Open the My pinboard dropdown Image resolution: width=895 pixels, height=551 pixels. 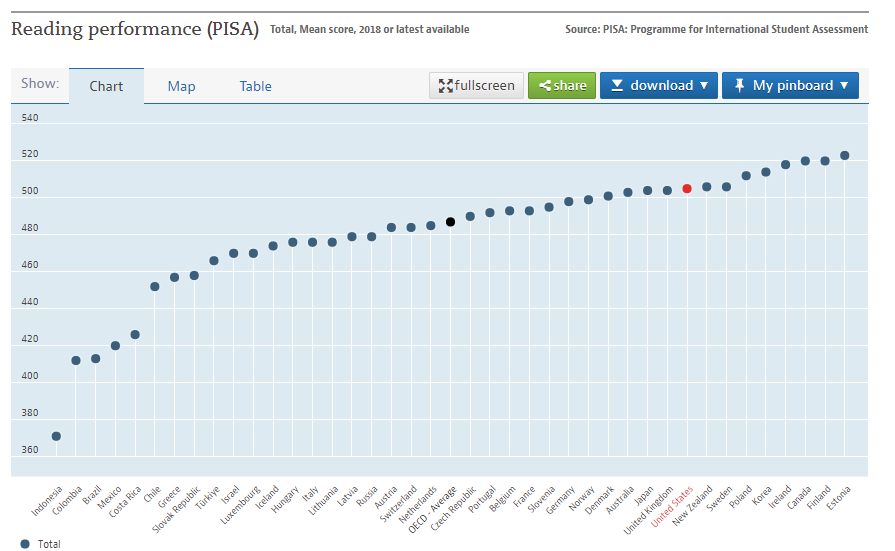tap(790, 86)
